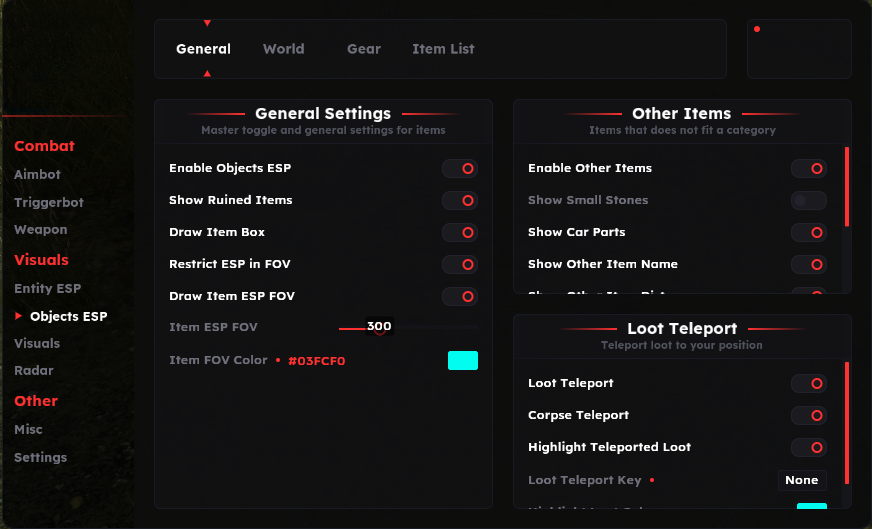The width and height of the screenshot is (872, 529).
Task: Click the Other Items panel scrollbar
Action: click(846, 187)
